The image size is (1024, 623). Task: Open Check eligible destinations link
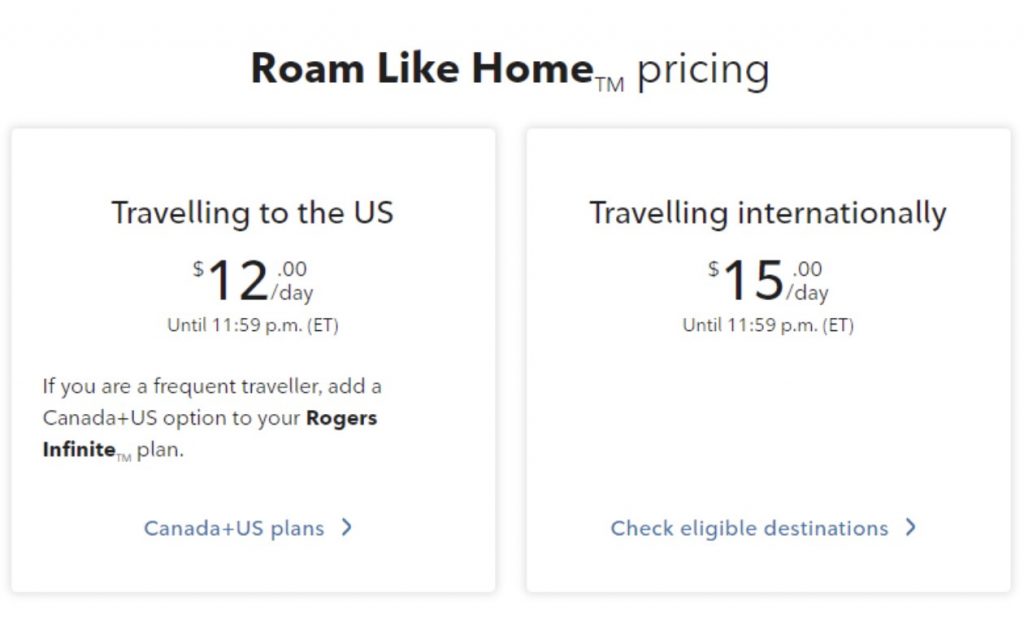coord(749,528)
